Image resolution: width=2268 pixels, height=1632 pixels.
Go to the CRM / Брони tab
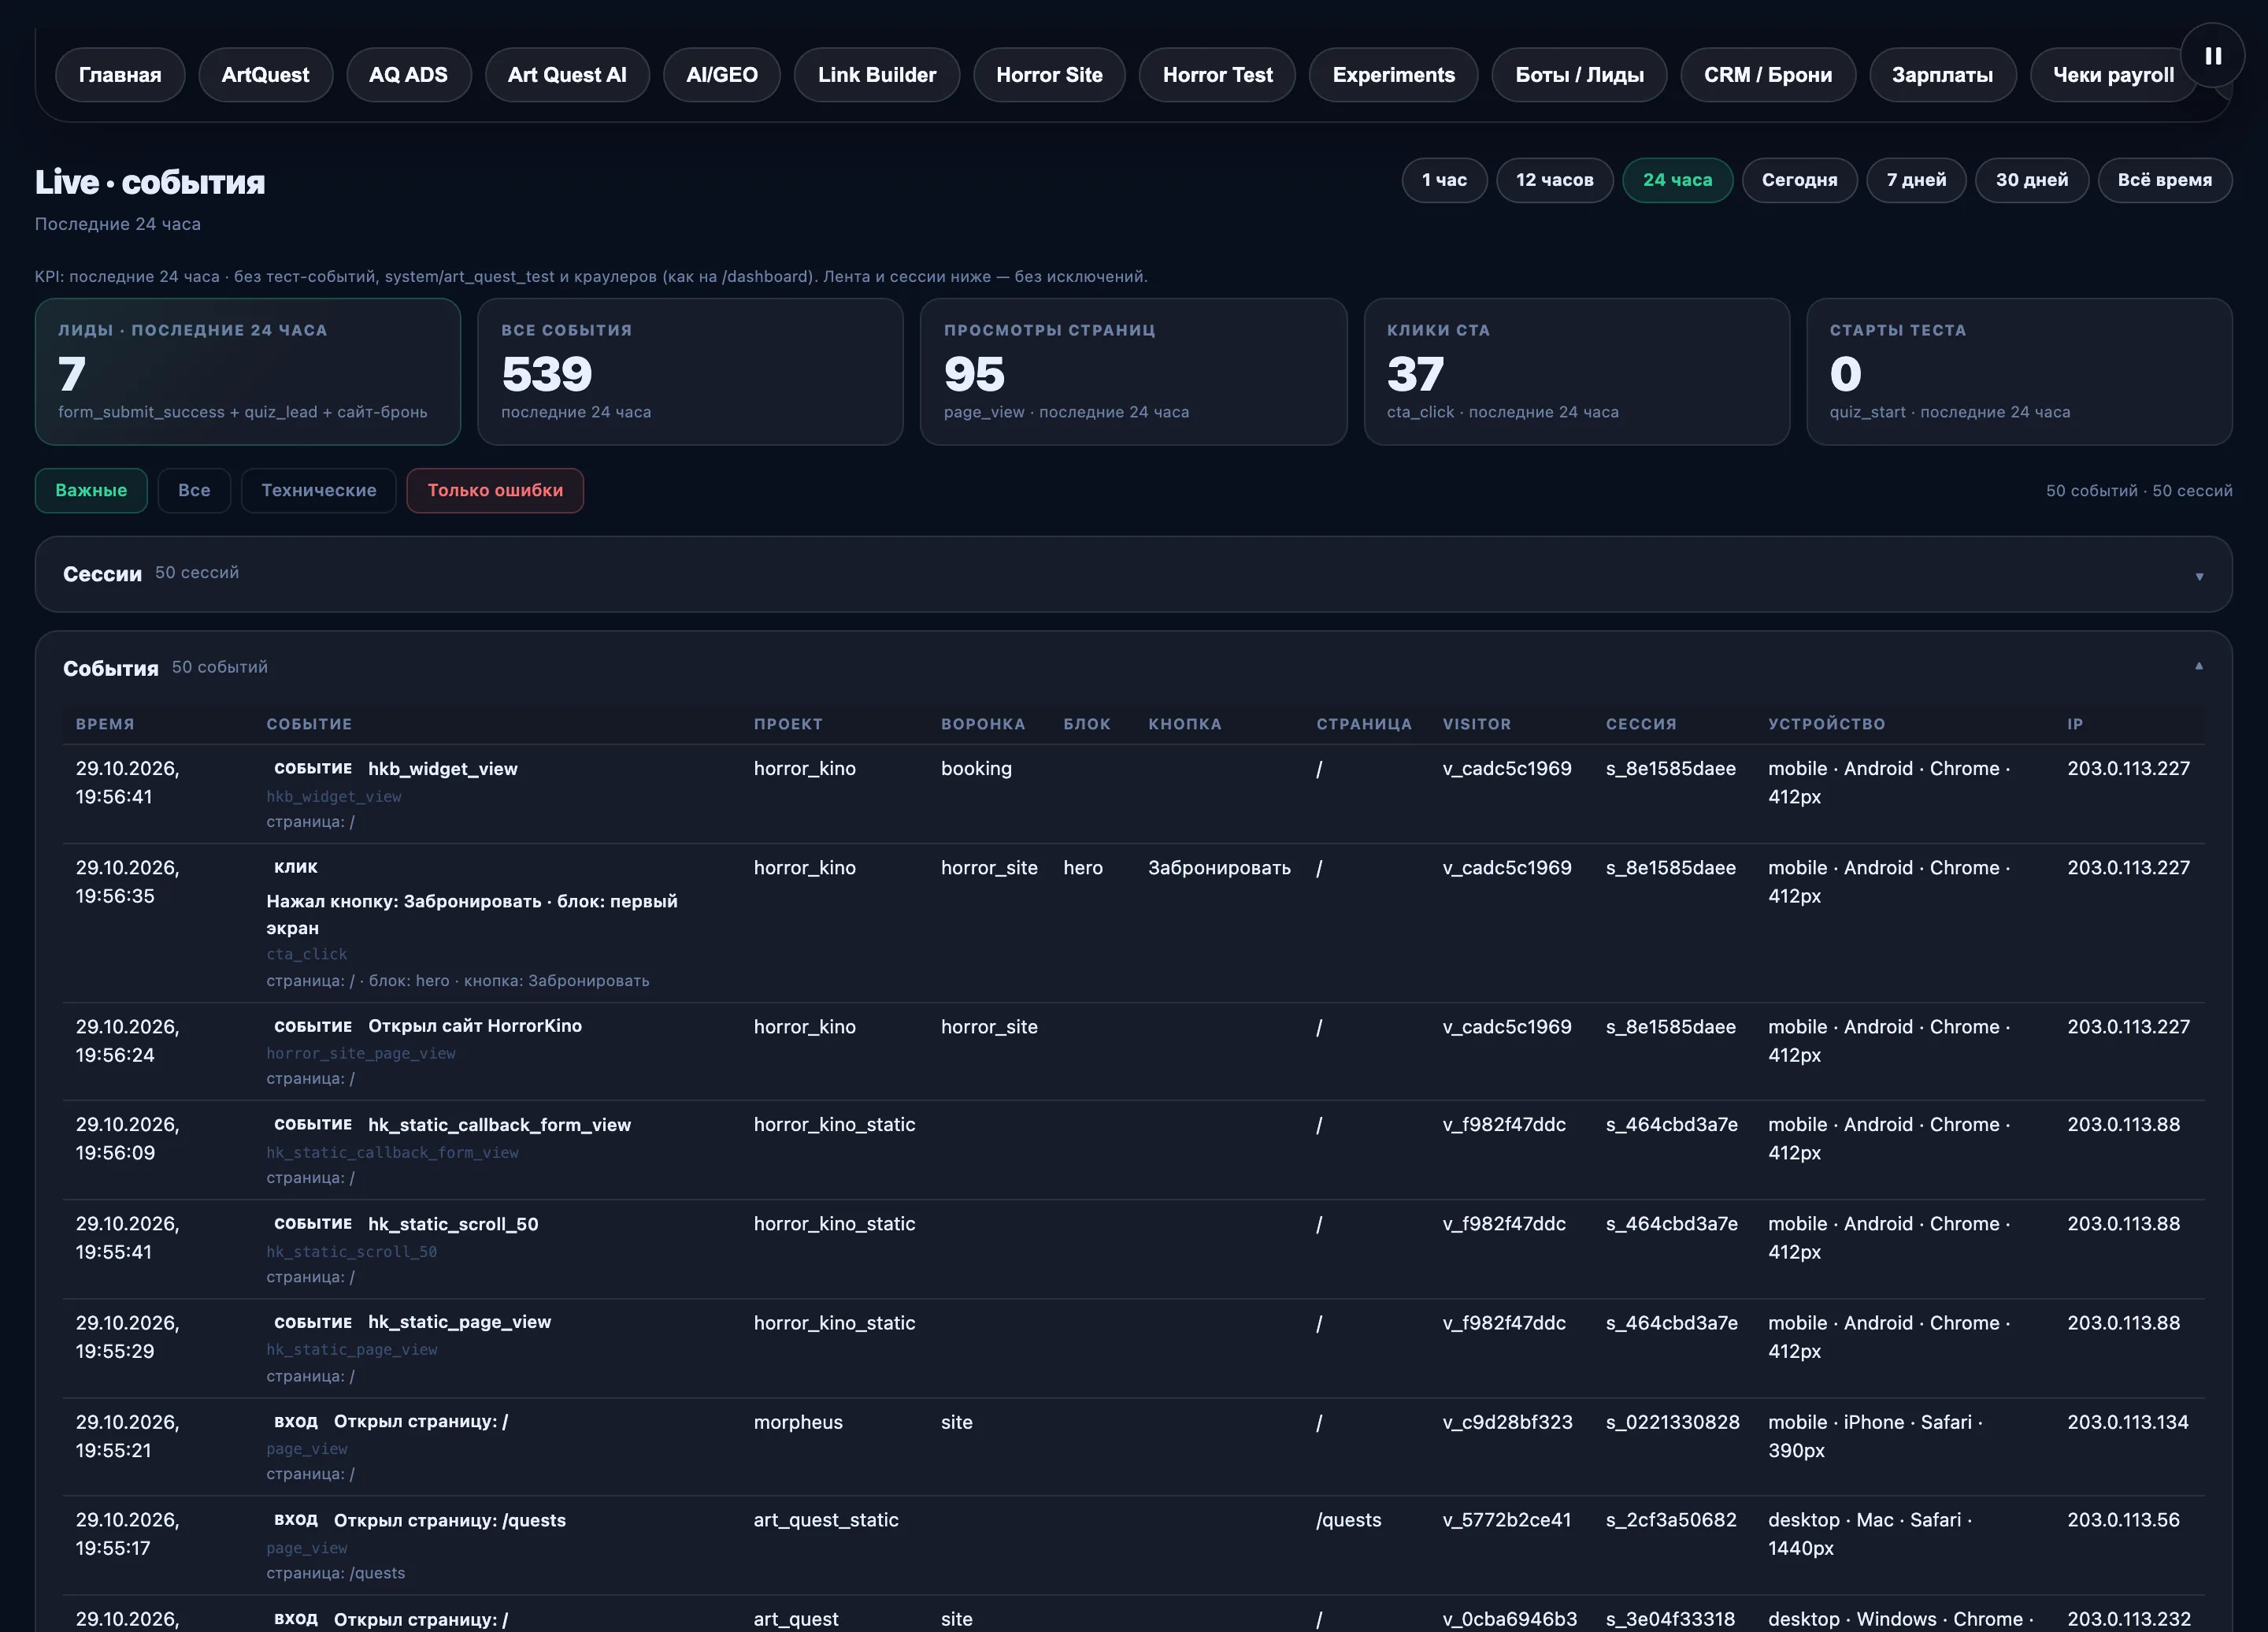coord(1767,75)
